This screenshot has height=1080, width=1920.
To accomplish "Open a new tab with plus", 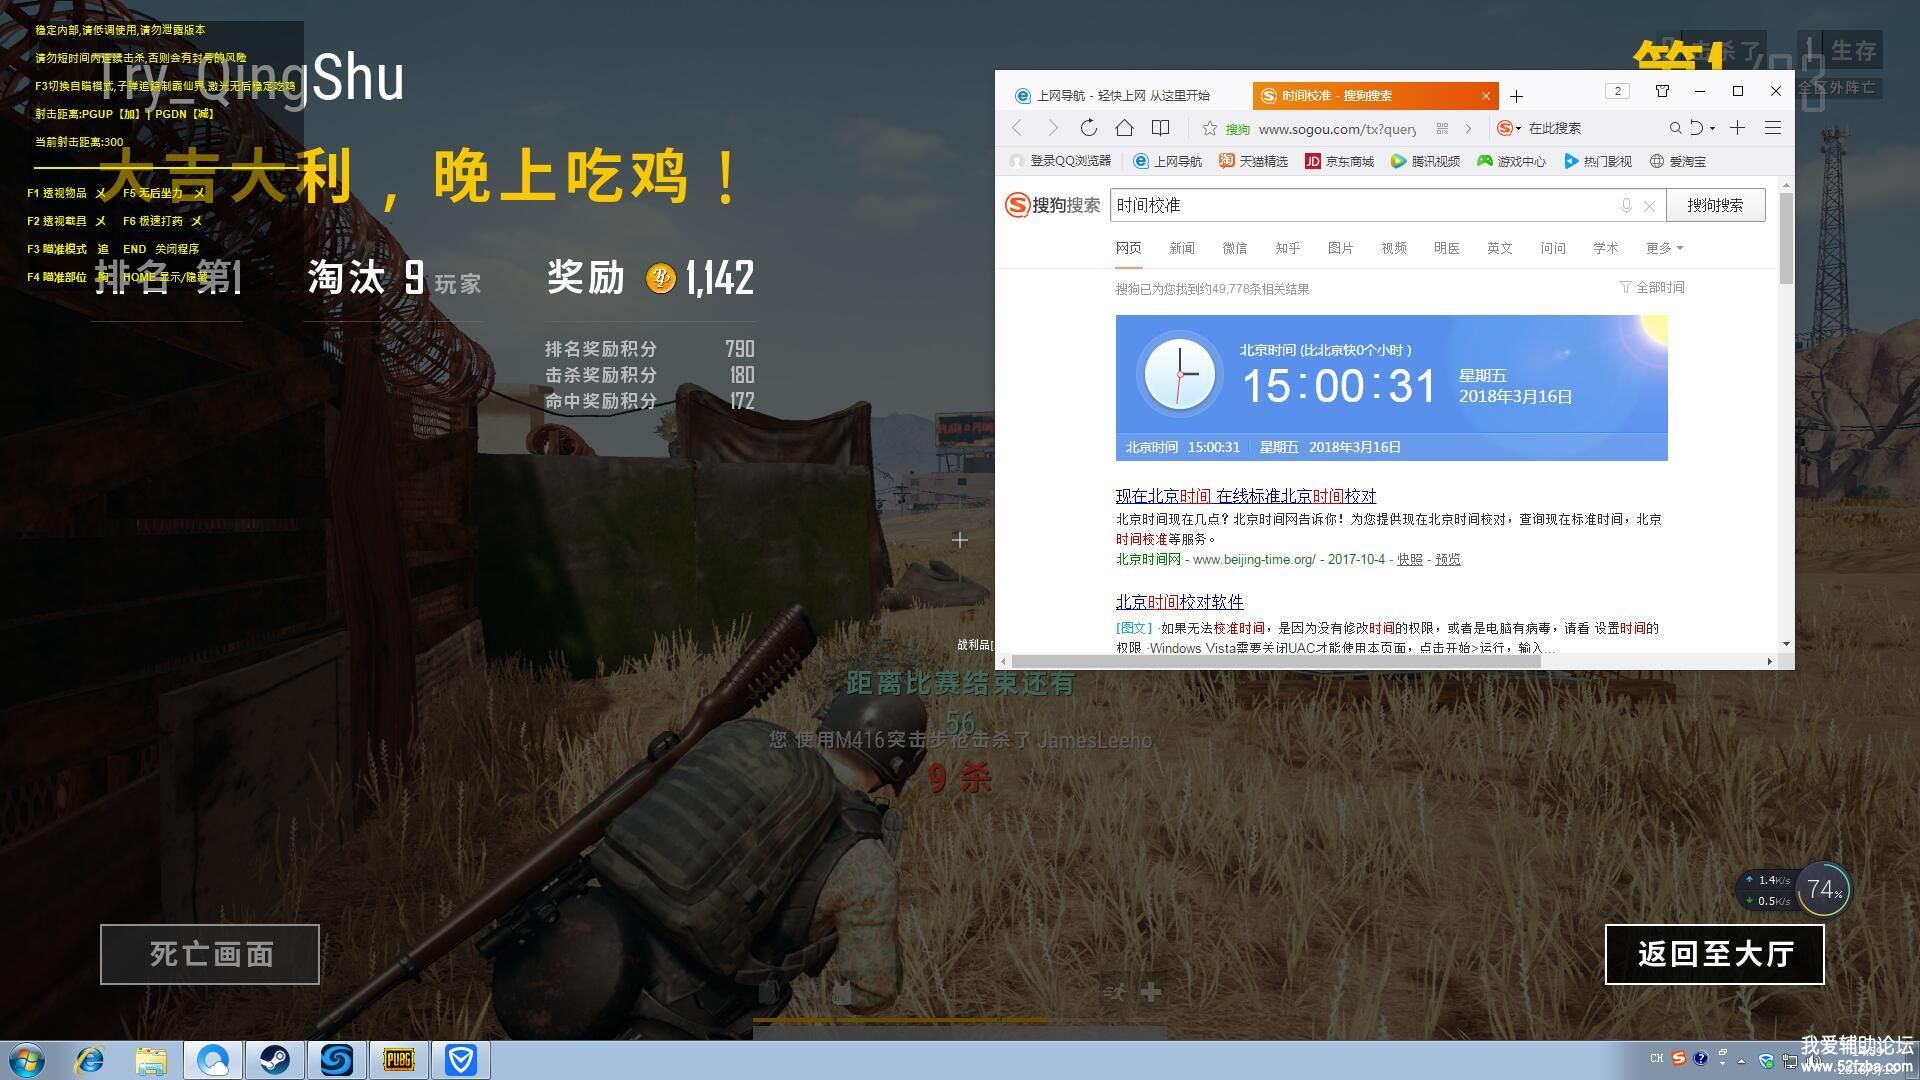I will (x=1516, y=96).
